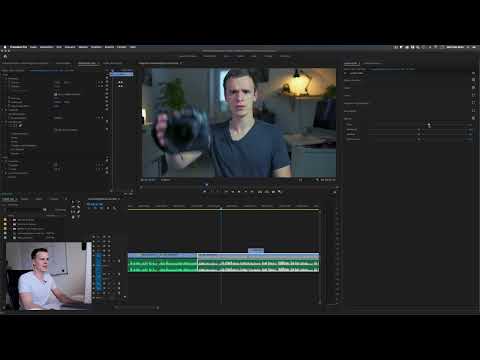480x360 pixels.
Task: Open the Clip menu
Action: click(x=59, y=47)
